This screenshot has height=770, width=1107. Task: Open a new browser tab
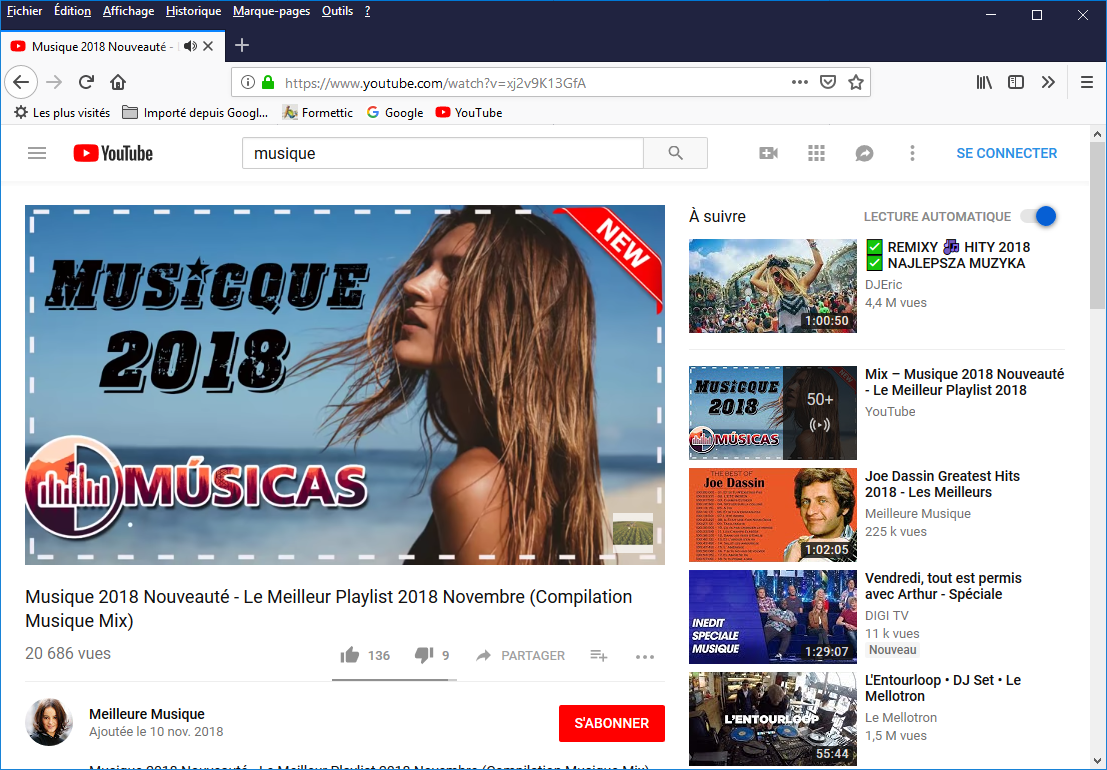241,45
